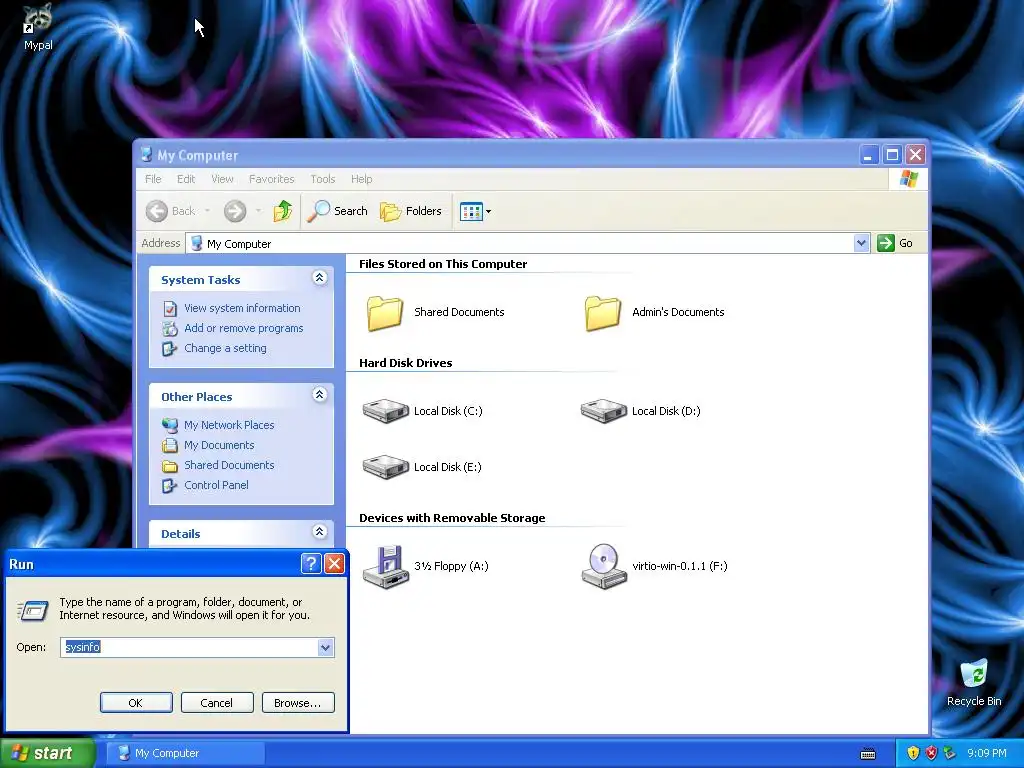Open My Documents in Other Places
Image resolution: width=1024 pixels, height=768 pixels.
pyautogui.click(x=219, y=445)
